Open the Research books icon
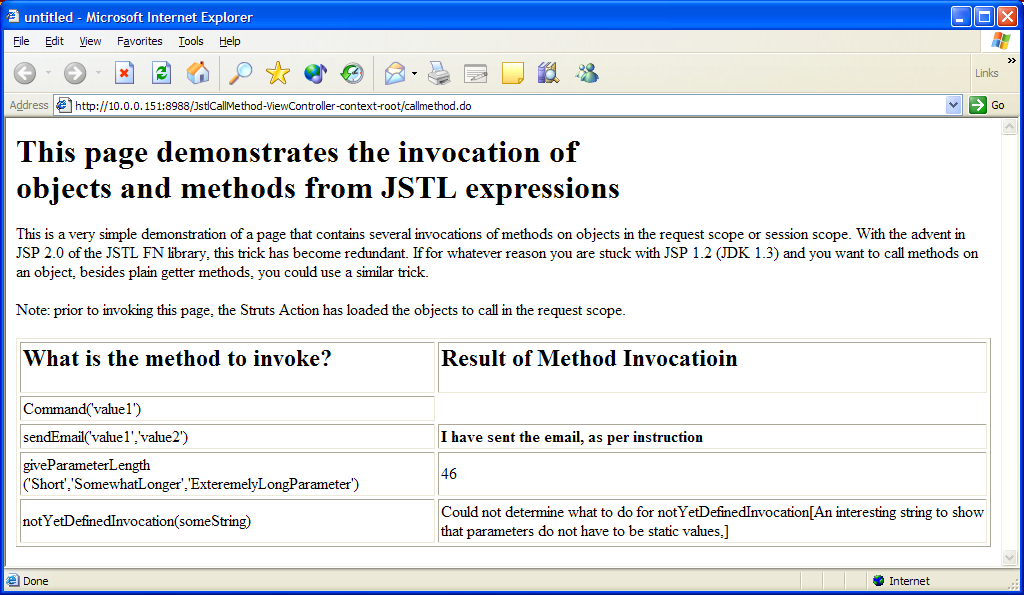The image size is (1024, 595). coord(548,73)
